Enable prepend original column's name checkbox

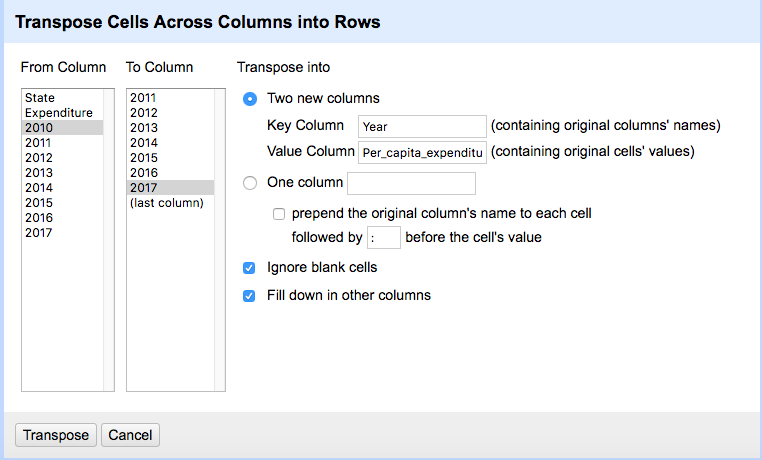point(278,214)
